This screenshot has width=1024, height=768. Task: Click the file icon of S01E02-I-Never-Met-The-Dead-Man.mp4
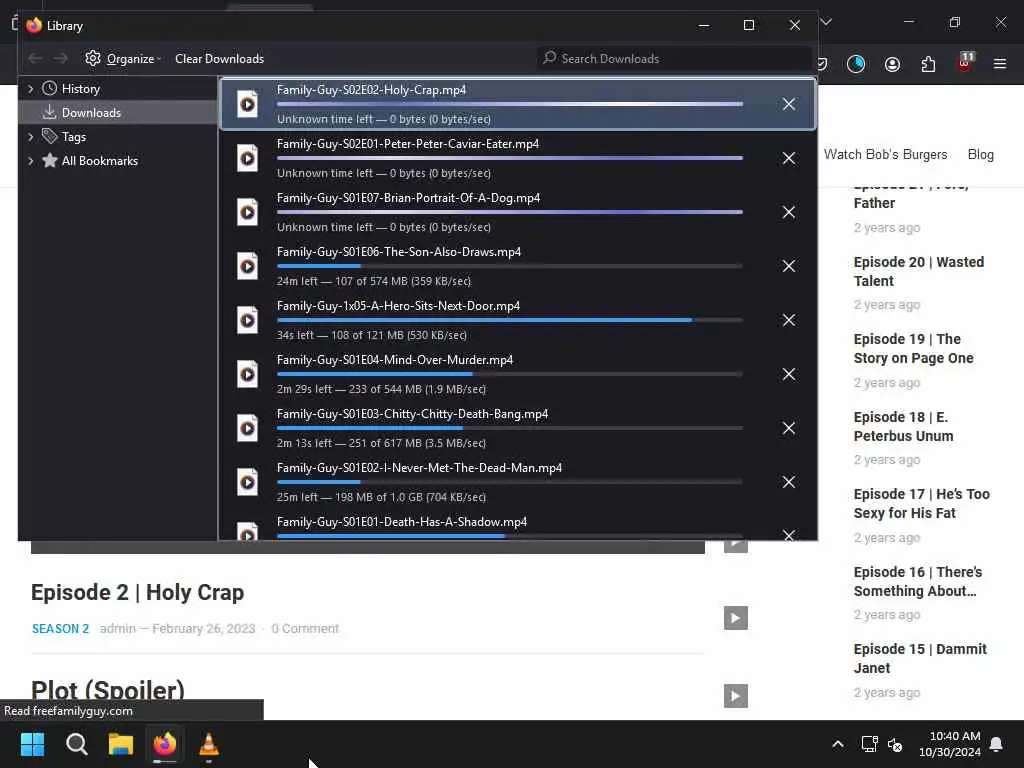point(248,482)
